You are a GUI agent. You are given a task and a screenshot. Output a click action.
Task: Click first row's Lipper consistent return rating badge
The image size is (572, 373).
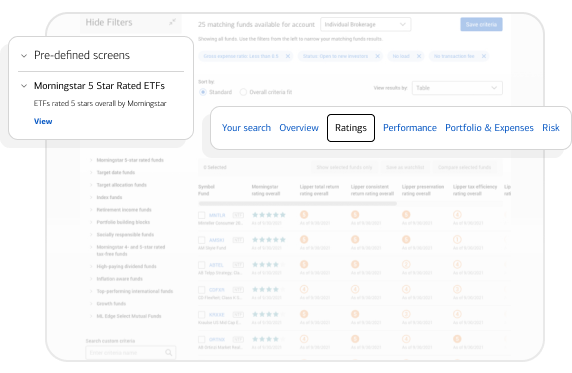[x=355, y=215]
